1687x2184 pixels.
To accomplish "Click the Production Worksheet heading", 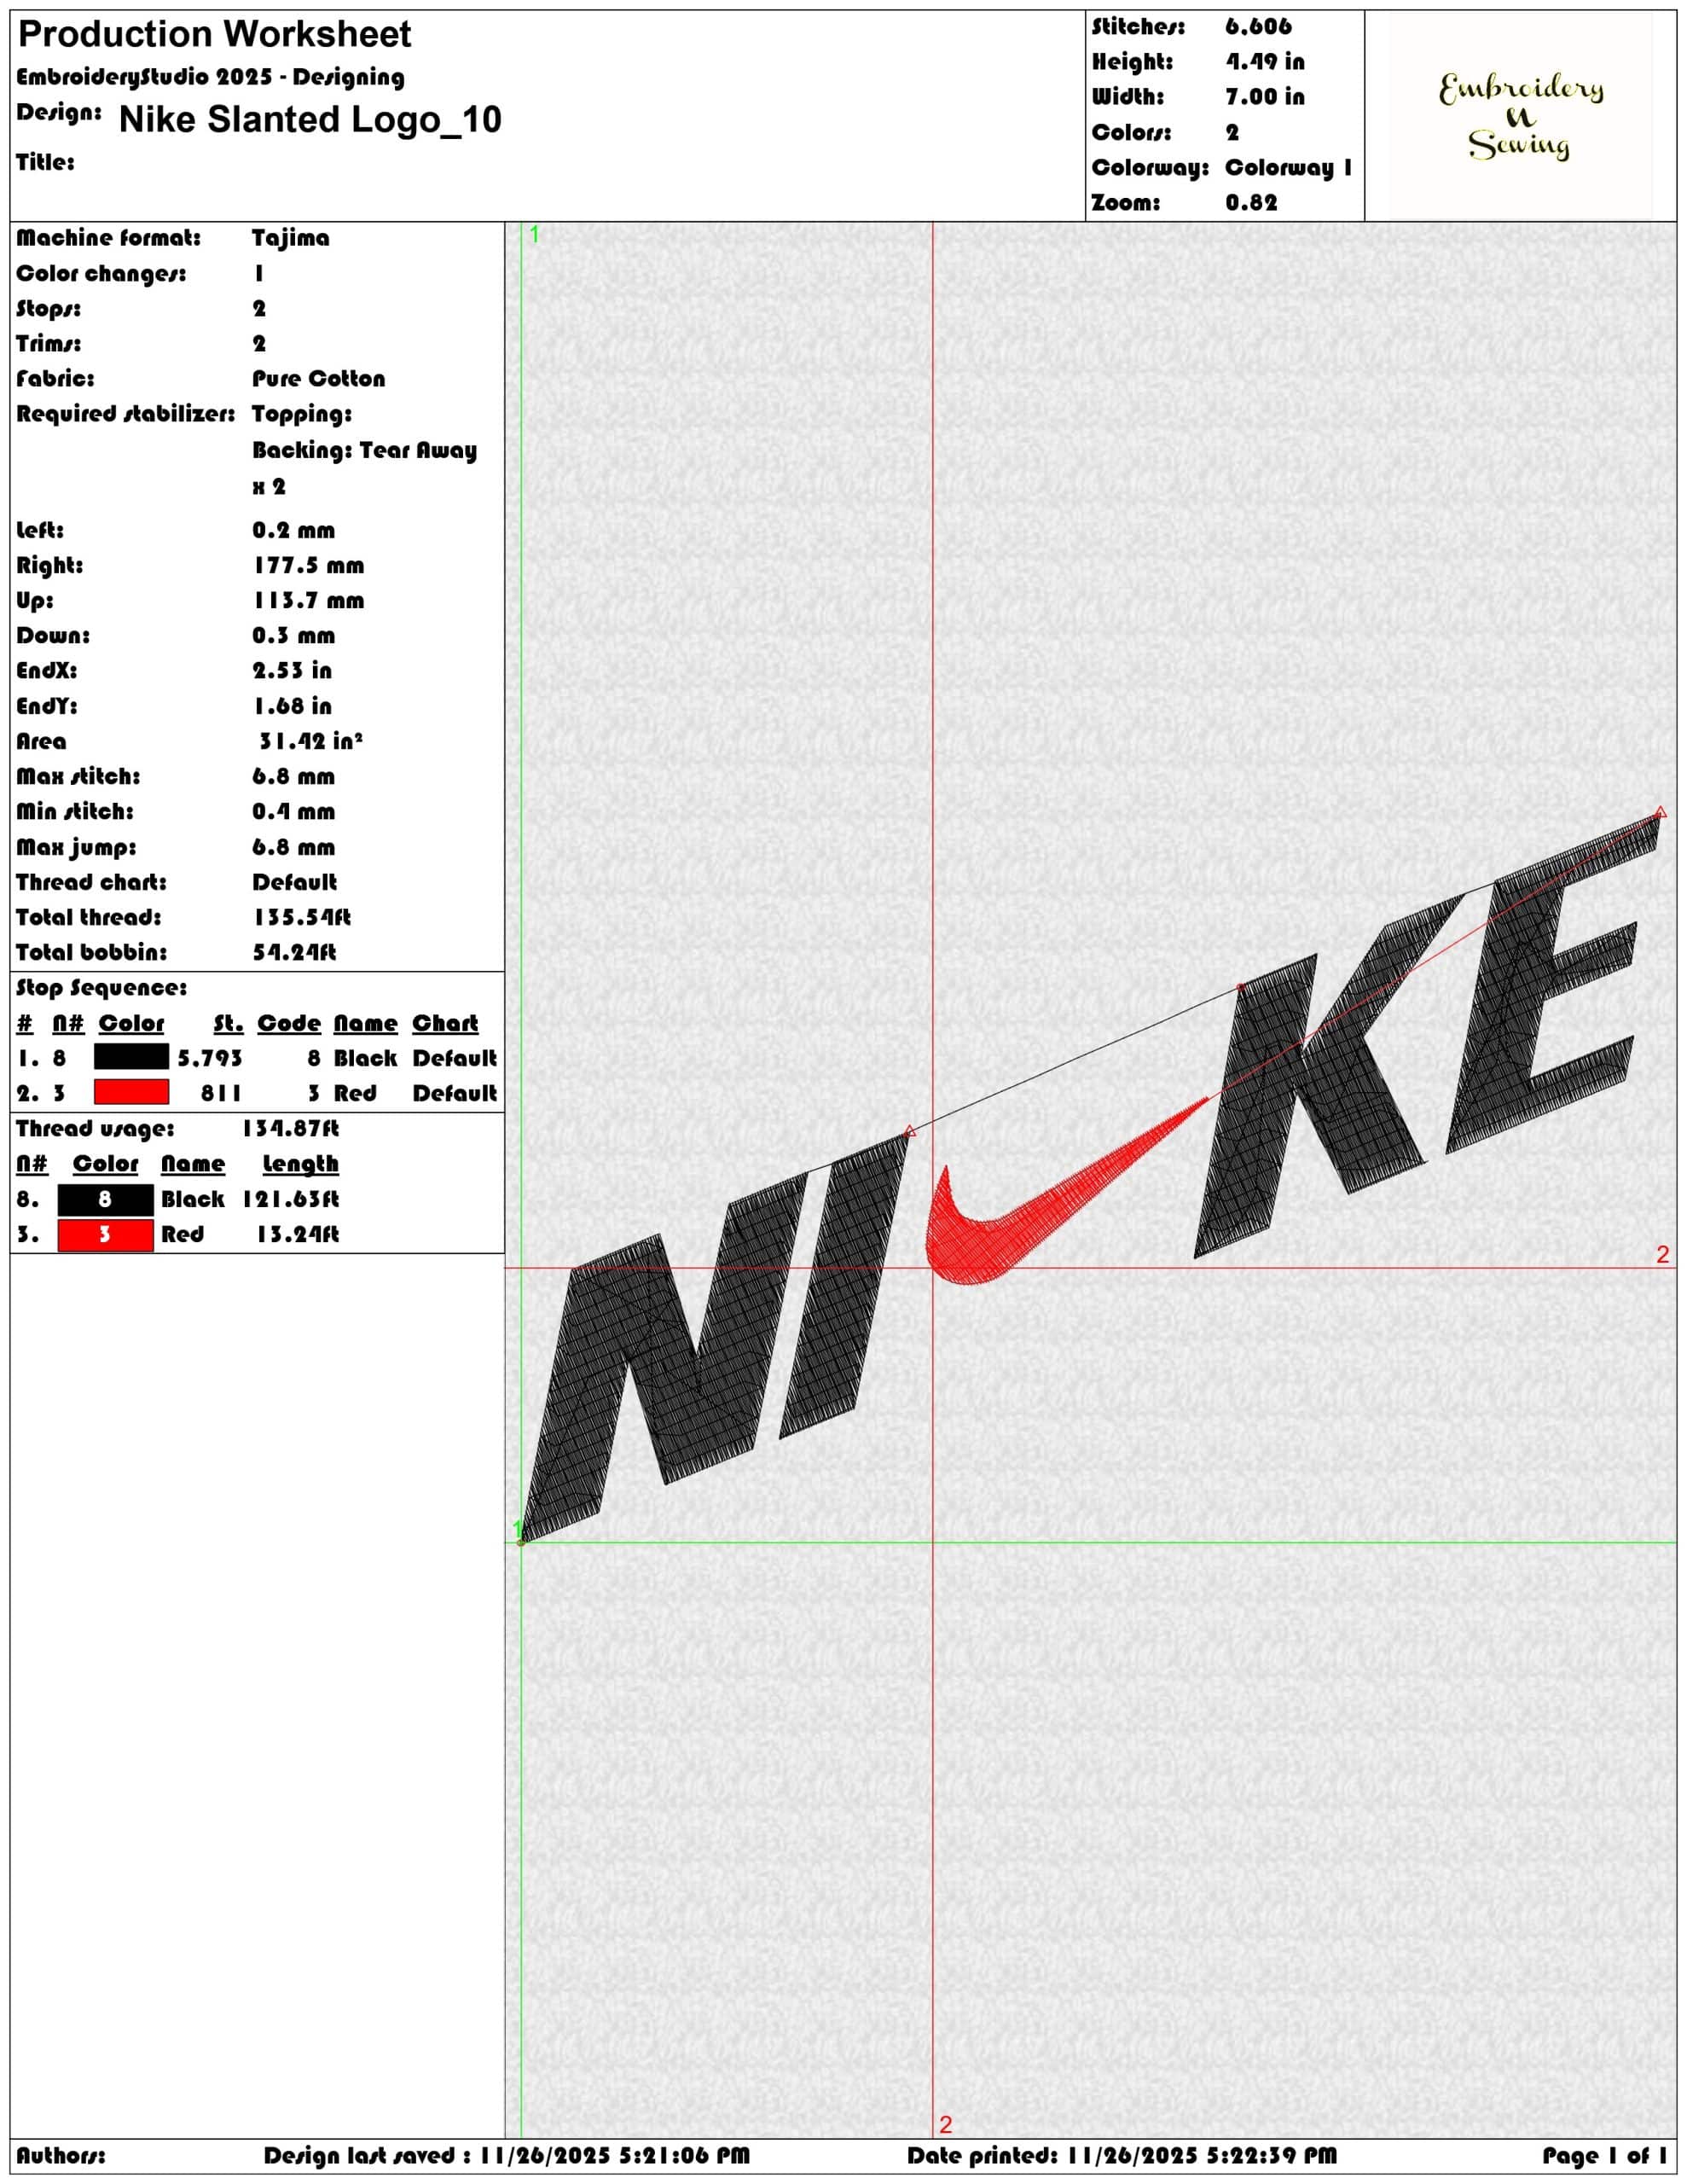I will coord(214,35).
